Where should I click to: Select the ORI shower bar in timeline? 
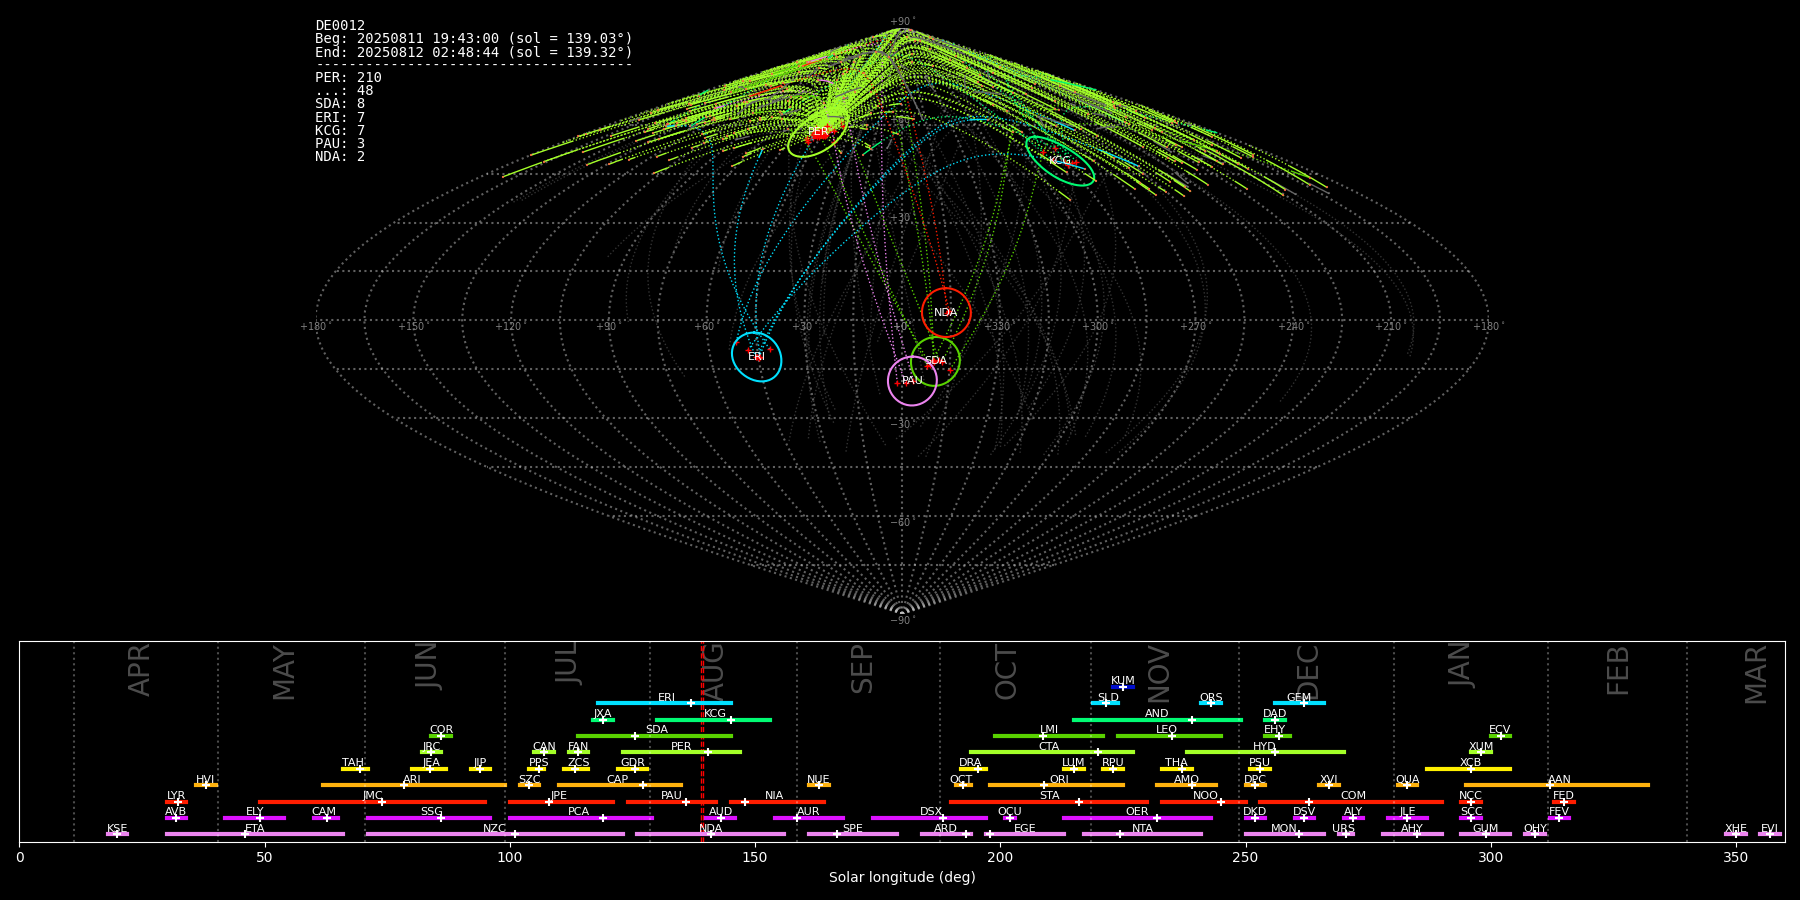[1056, 785]
